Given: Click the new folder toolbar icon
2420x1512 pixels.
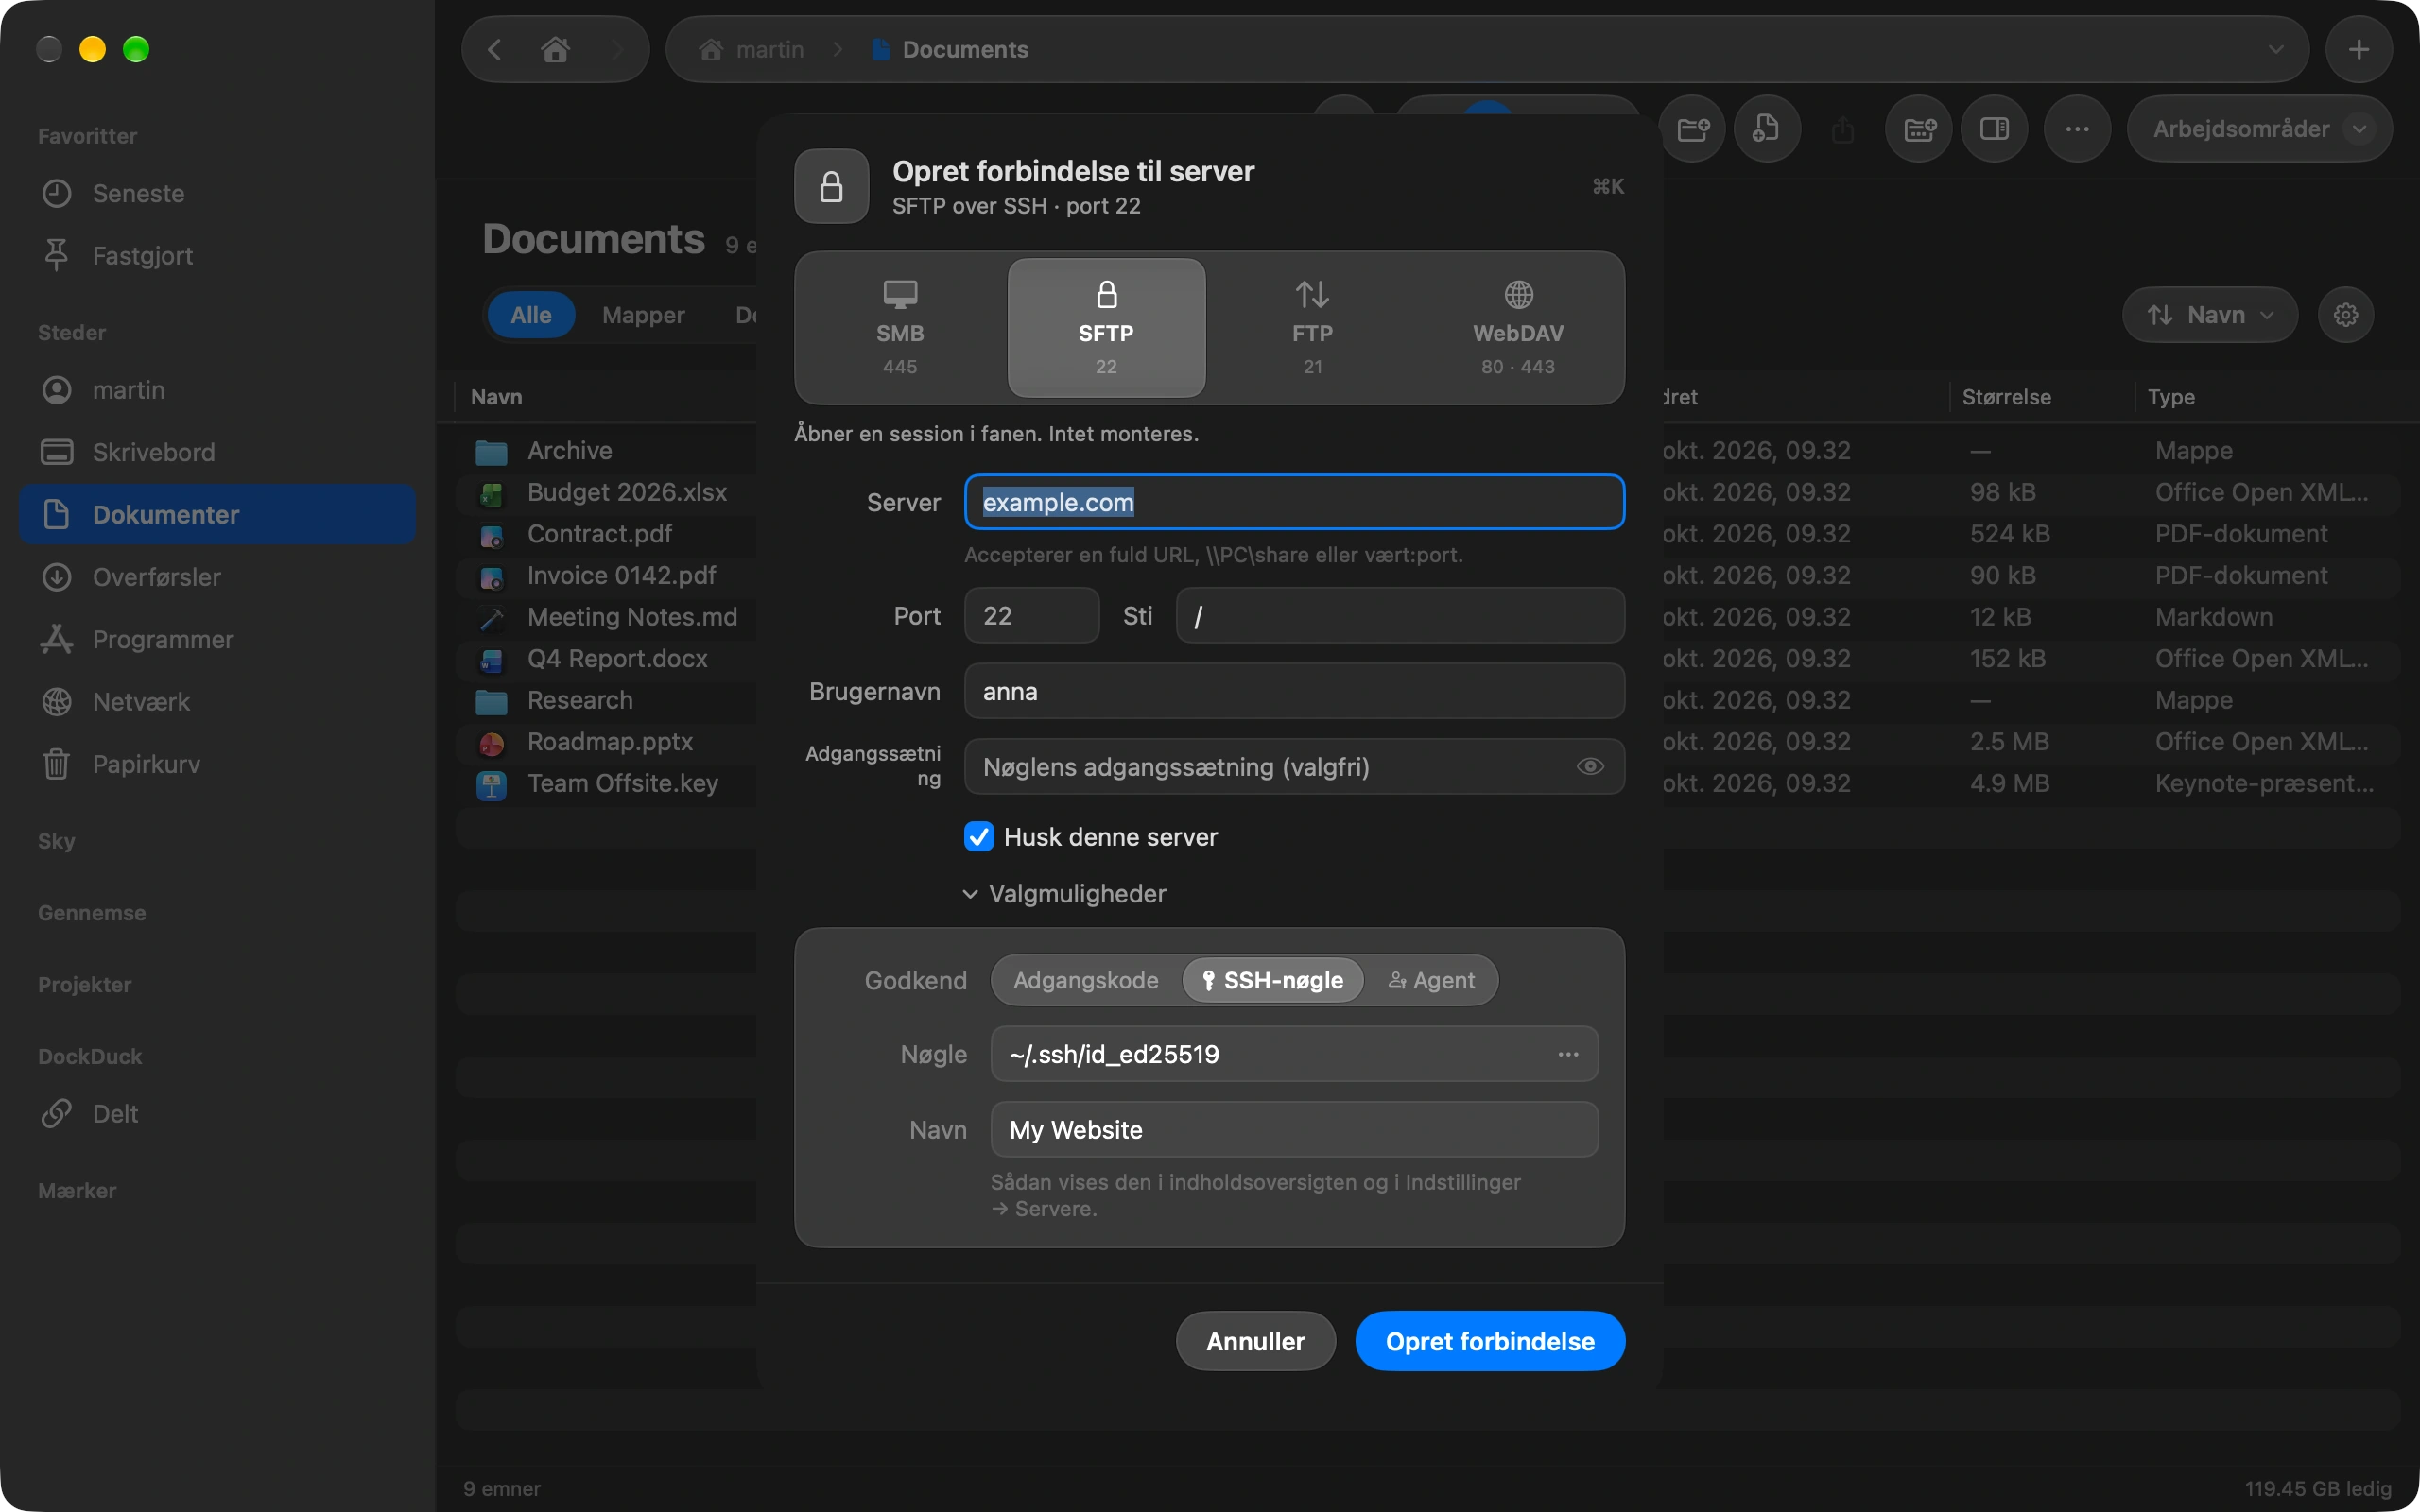Looking at the screenshot, I should (1692, 129).
